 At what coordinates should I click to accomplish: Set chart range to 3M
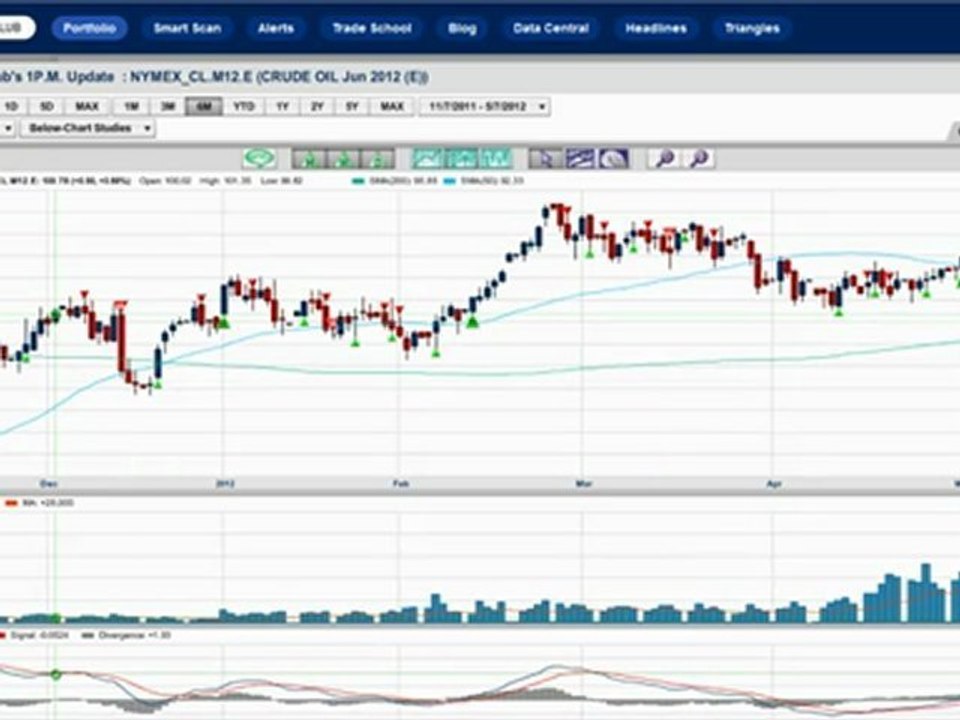click(x=168, y=107)
